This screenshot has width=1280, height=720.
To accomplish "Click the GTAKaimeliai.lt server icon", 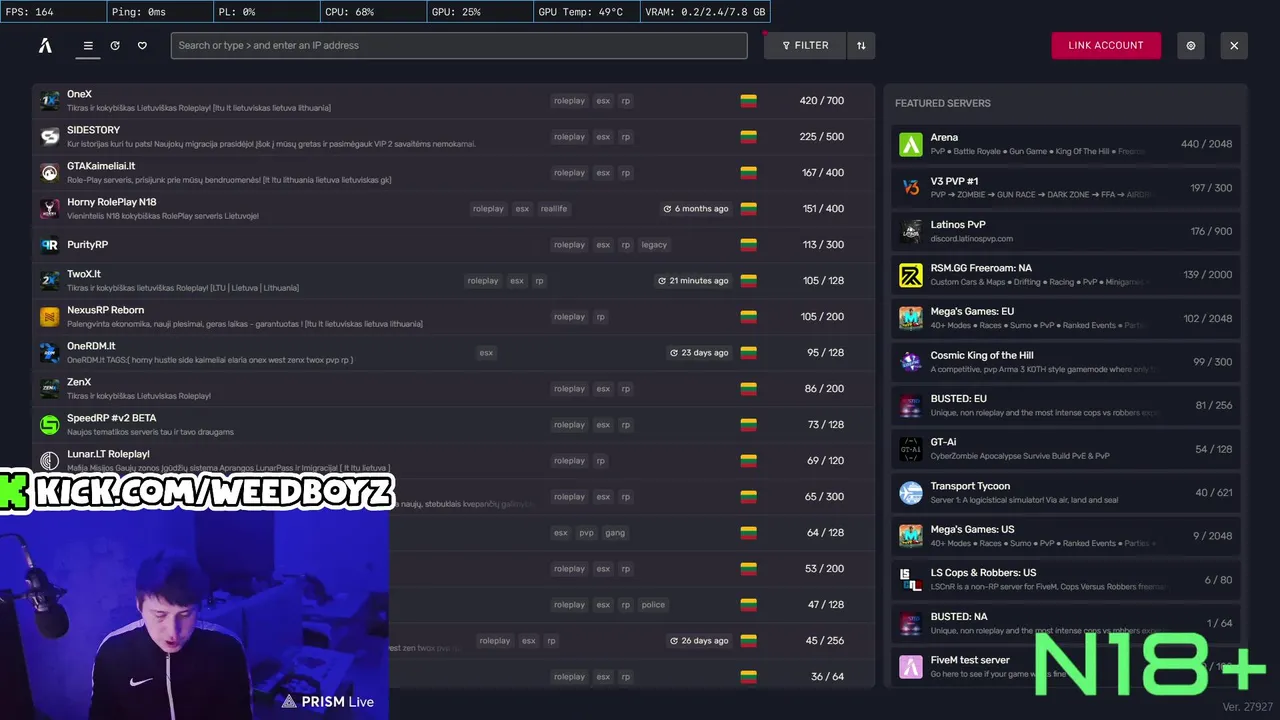I will pos(49,172).
